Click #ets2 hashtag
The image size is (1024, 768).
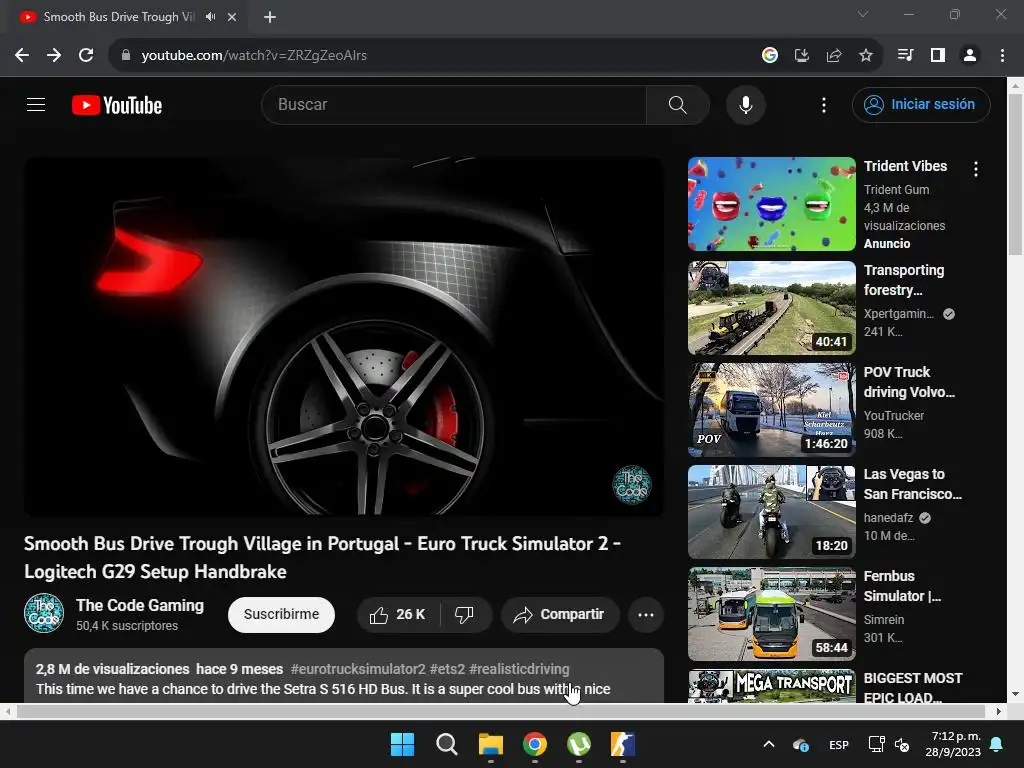[x=447, y=669]
